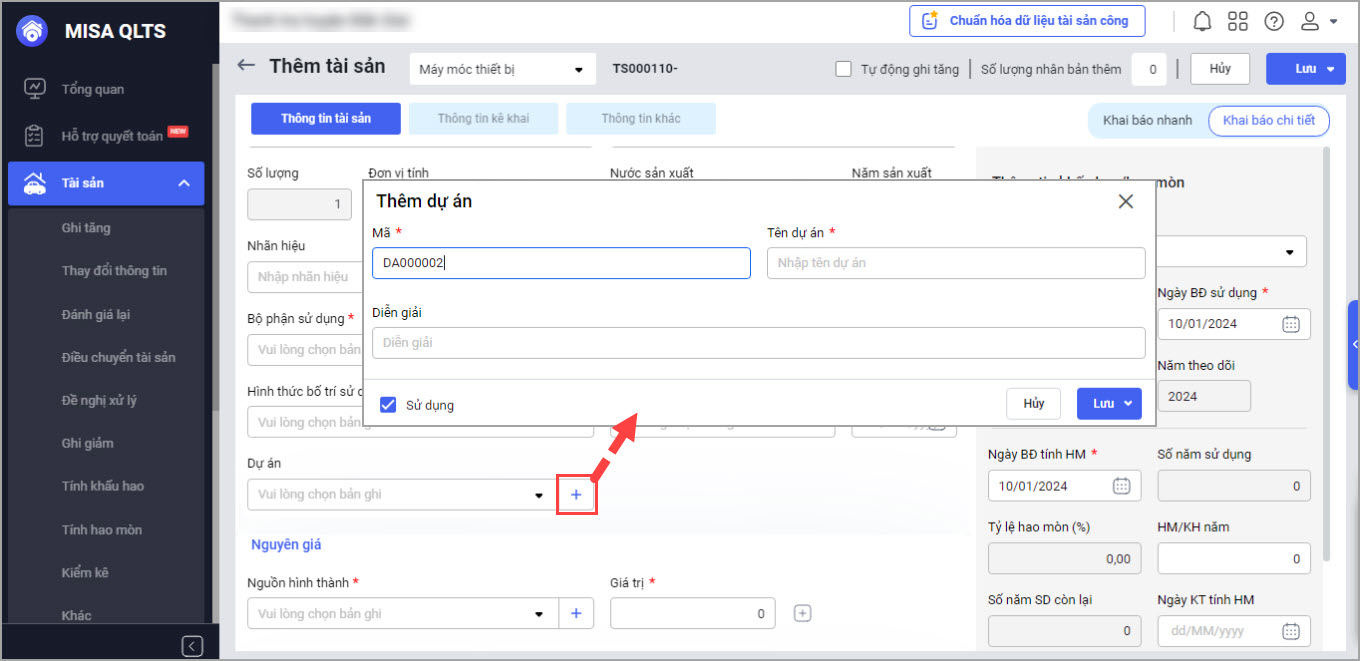Open the Máy móc thiết bị dropdown
The width and height of the screenshot is (1360, 661).
502,69
